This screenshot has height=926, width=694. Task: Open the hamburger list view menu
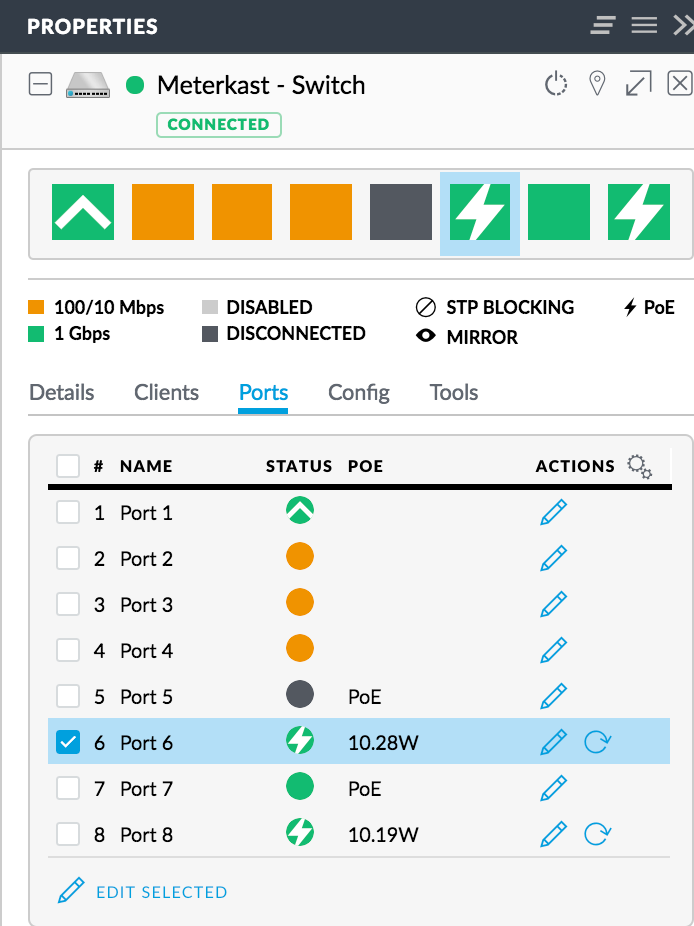(644, 25)
